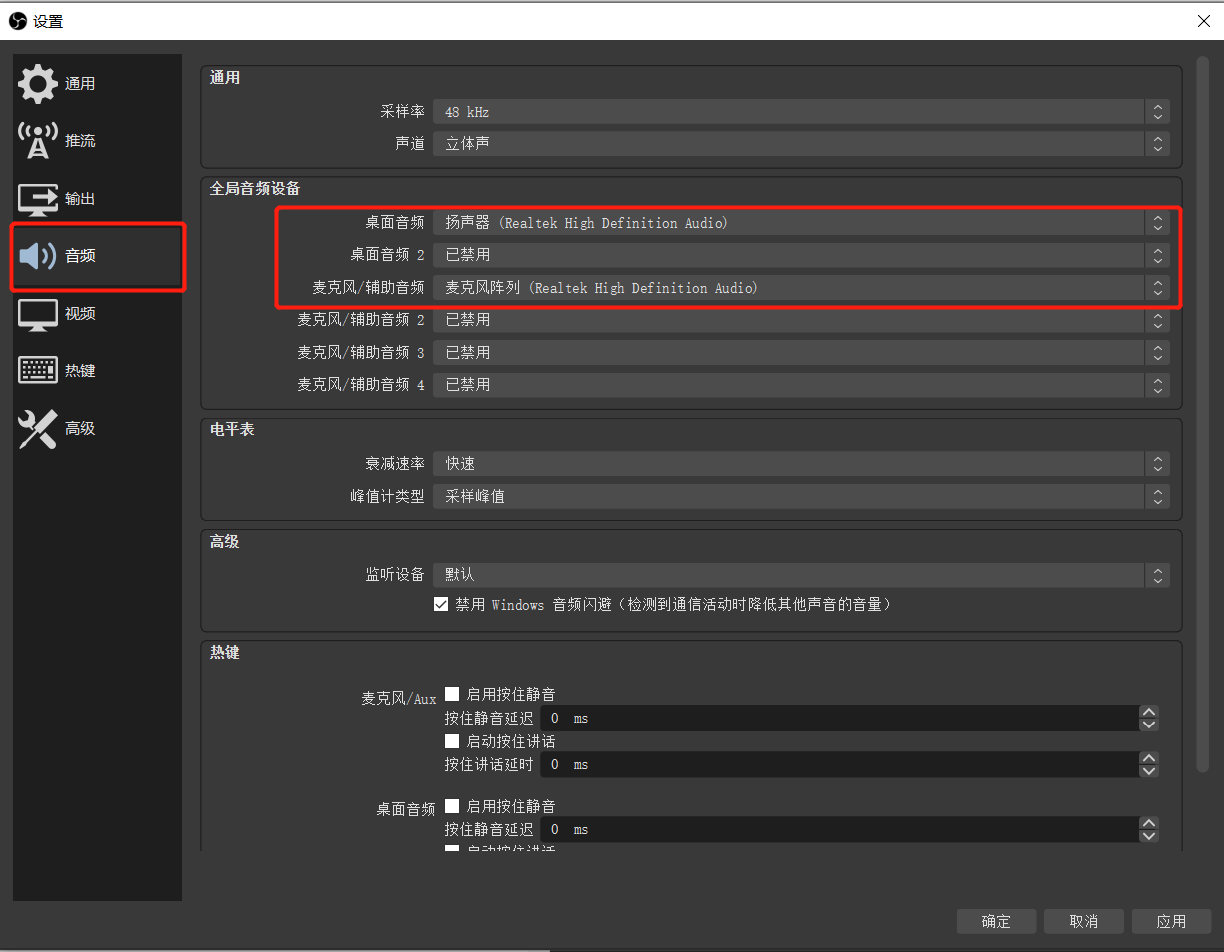Click the 输出 output settings icon
The width and height of the screenshot is (1224, 952).
38,198
